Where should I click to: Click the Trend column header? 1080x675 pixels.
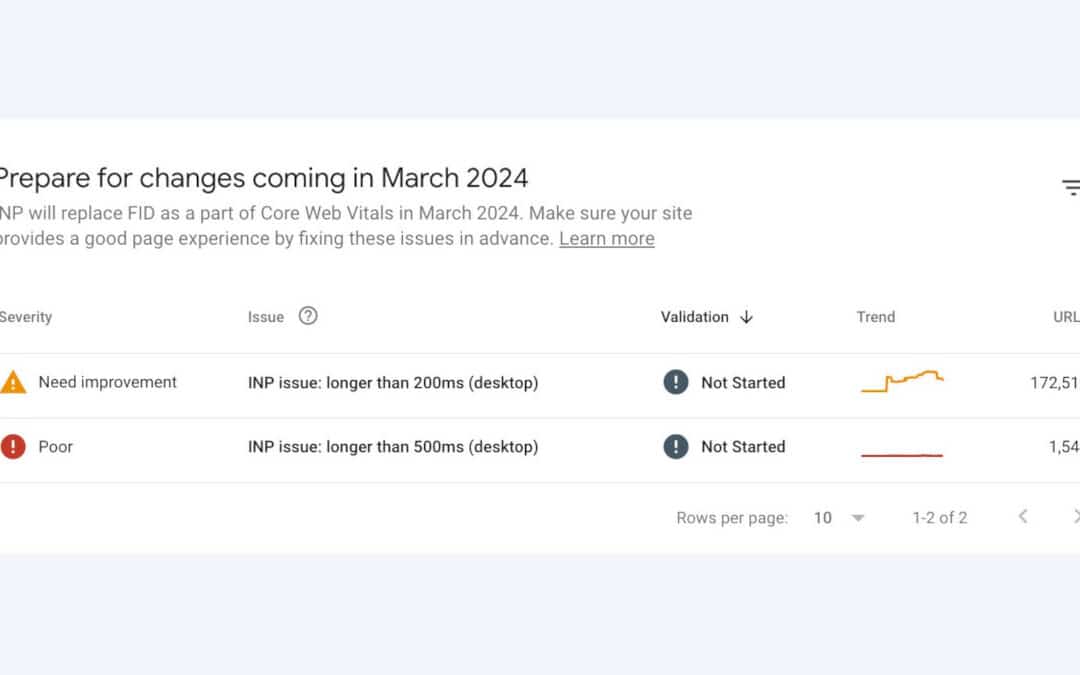pyautogui.click(x=875, y=317)
